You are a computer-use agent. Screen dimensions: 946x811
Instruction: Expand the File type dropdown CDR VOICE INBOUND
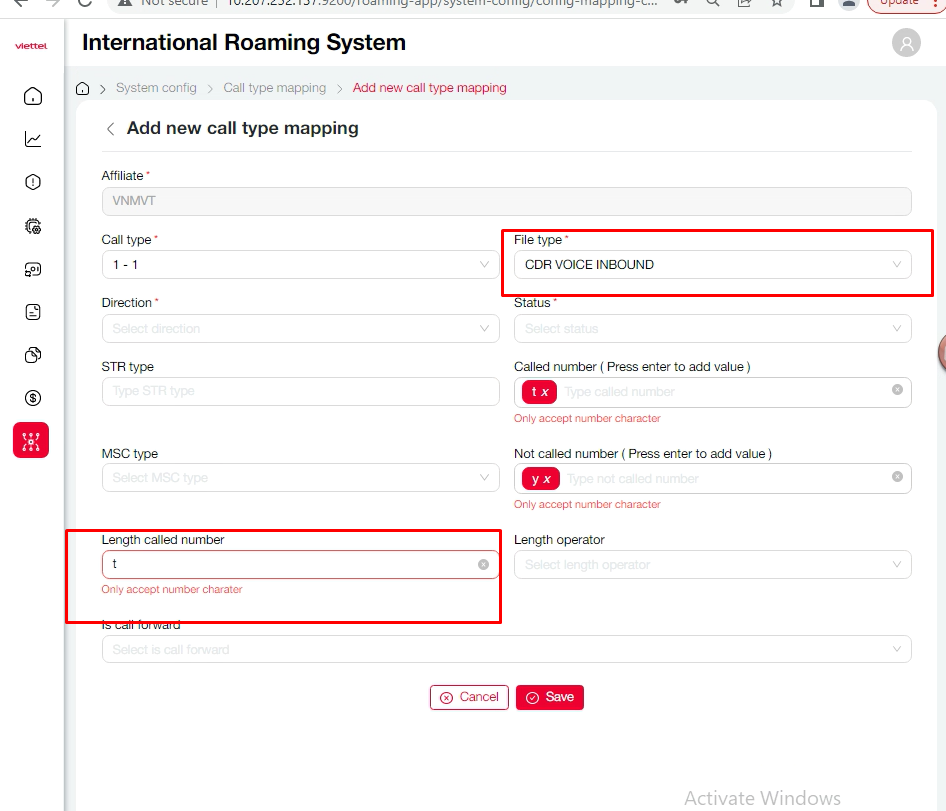coord(712,265)
